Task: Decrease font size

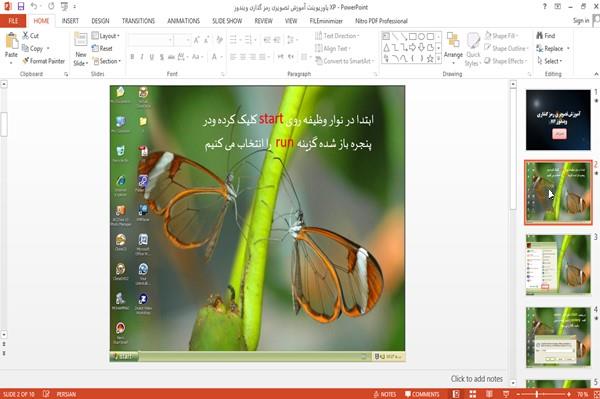Action: click(207, 40)
